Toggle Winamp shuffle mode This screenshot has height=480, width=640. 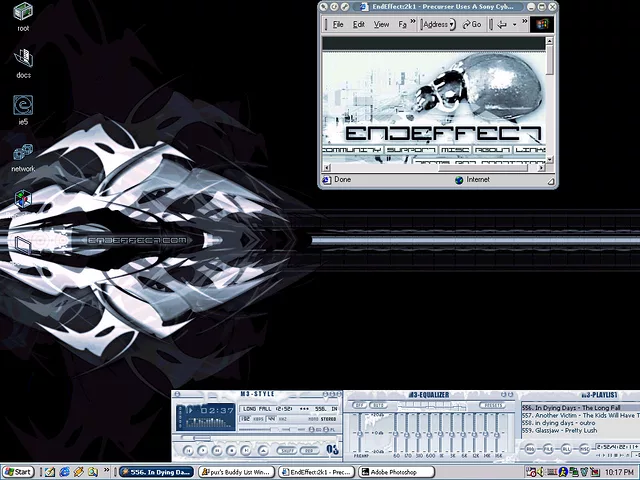pos(287,451)
